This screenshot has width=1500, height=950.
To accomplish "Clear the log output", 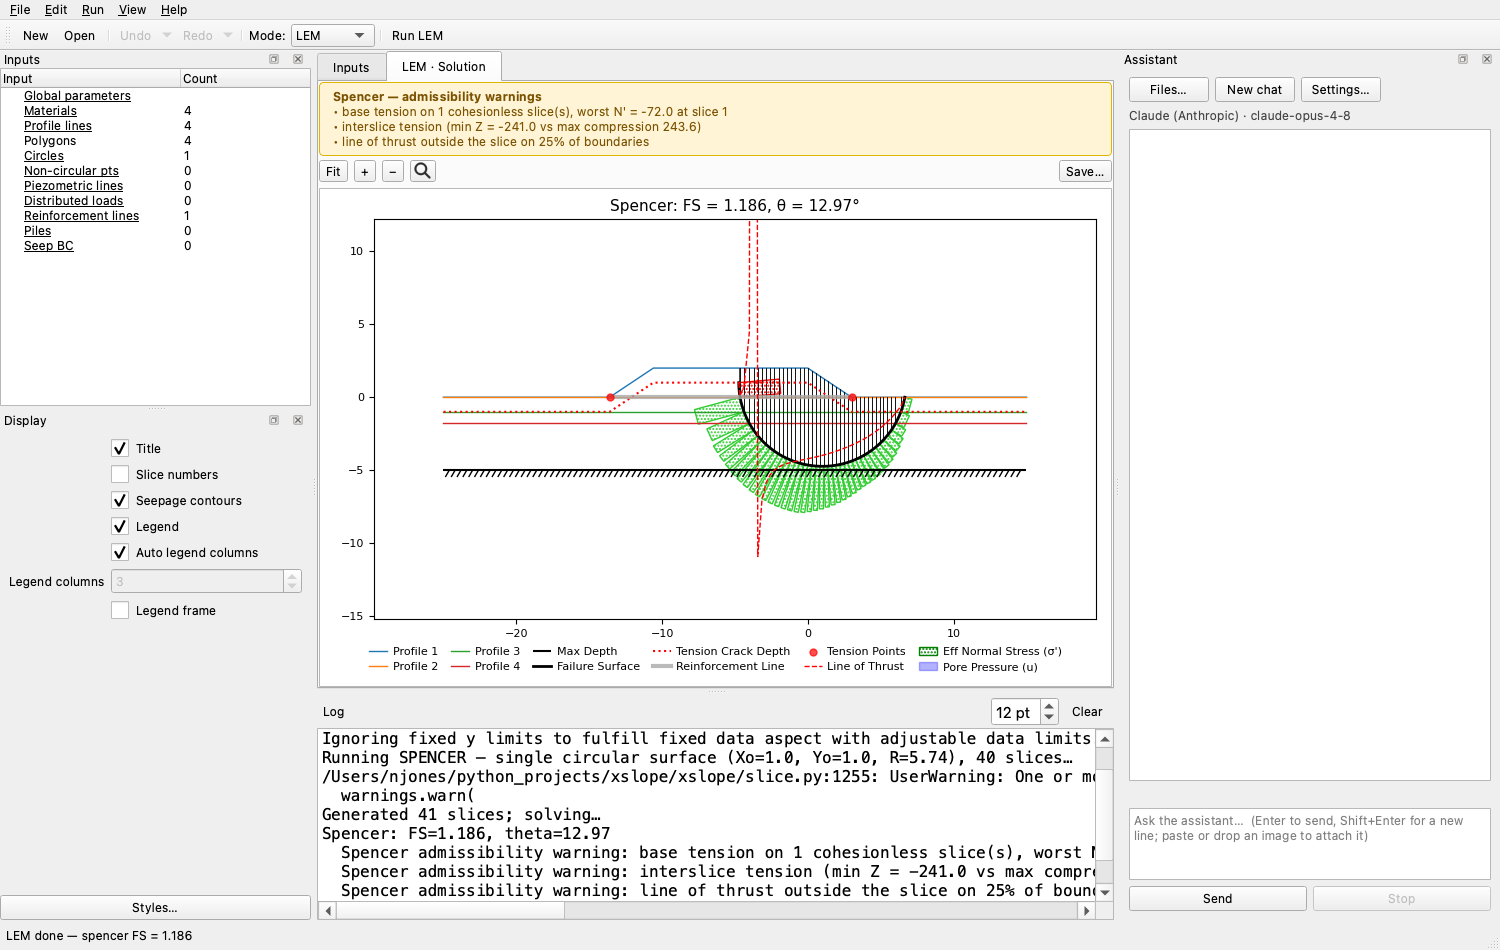I will click(1087, 711).
